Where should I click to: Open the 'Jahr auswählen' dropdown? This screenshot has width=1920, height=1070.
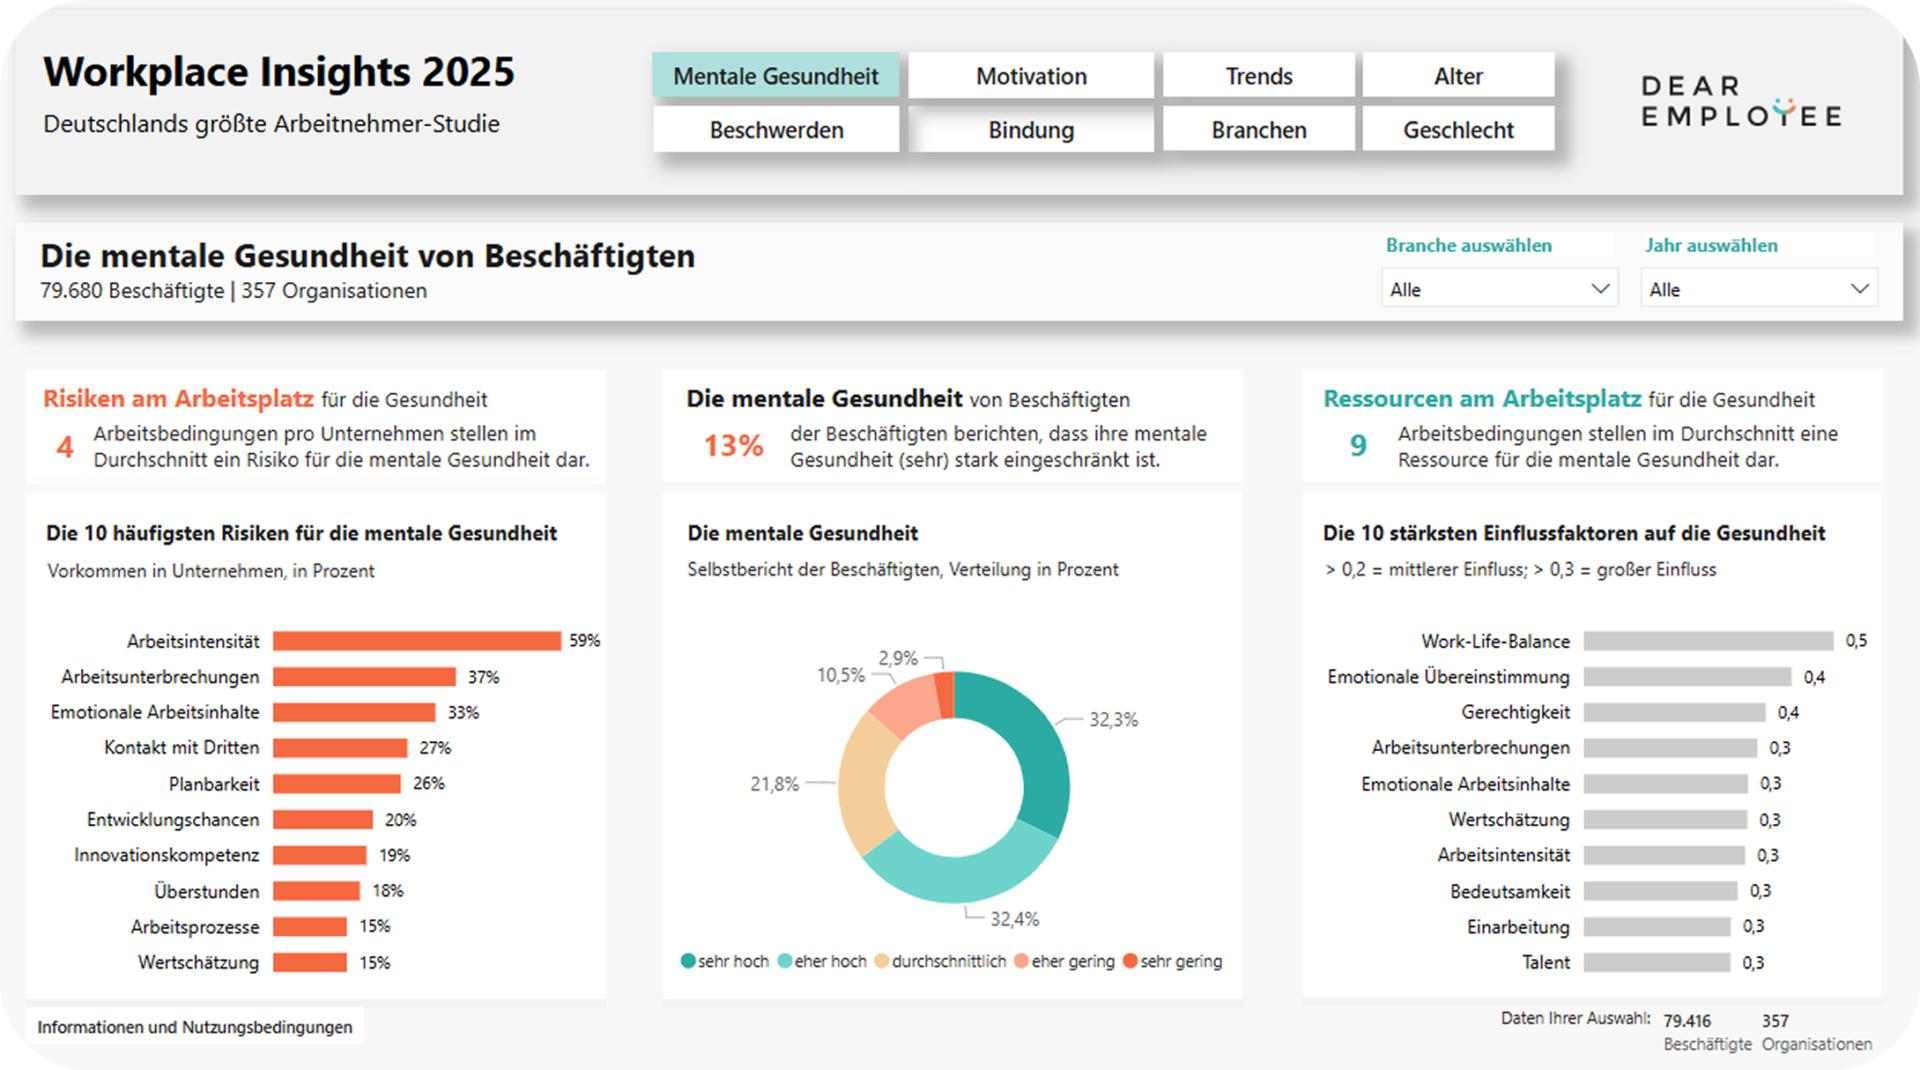click(x=1759, y=288)
